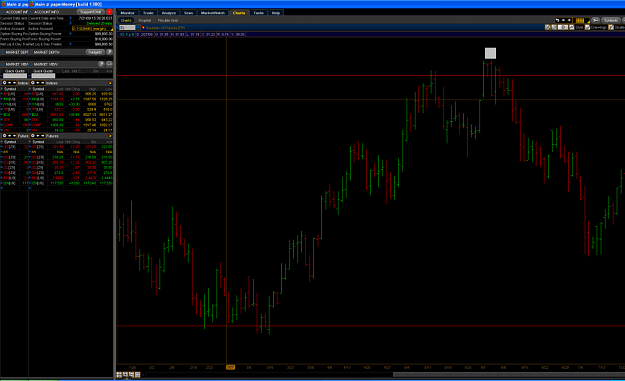The height and width of the screenshot is (381, 625).
Task: Click the red alert circle beside Support/Chat
Action: (109, 12)
